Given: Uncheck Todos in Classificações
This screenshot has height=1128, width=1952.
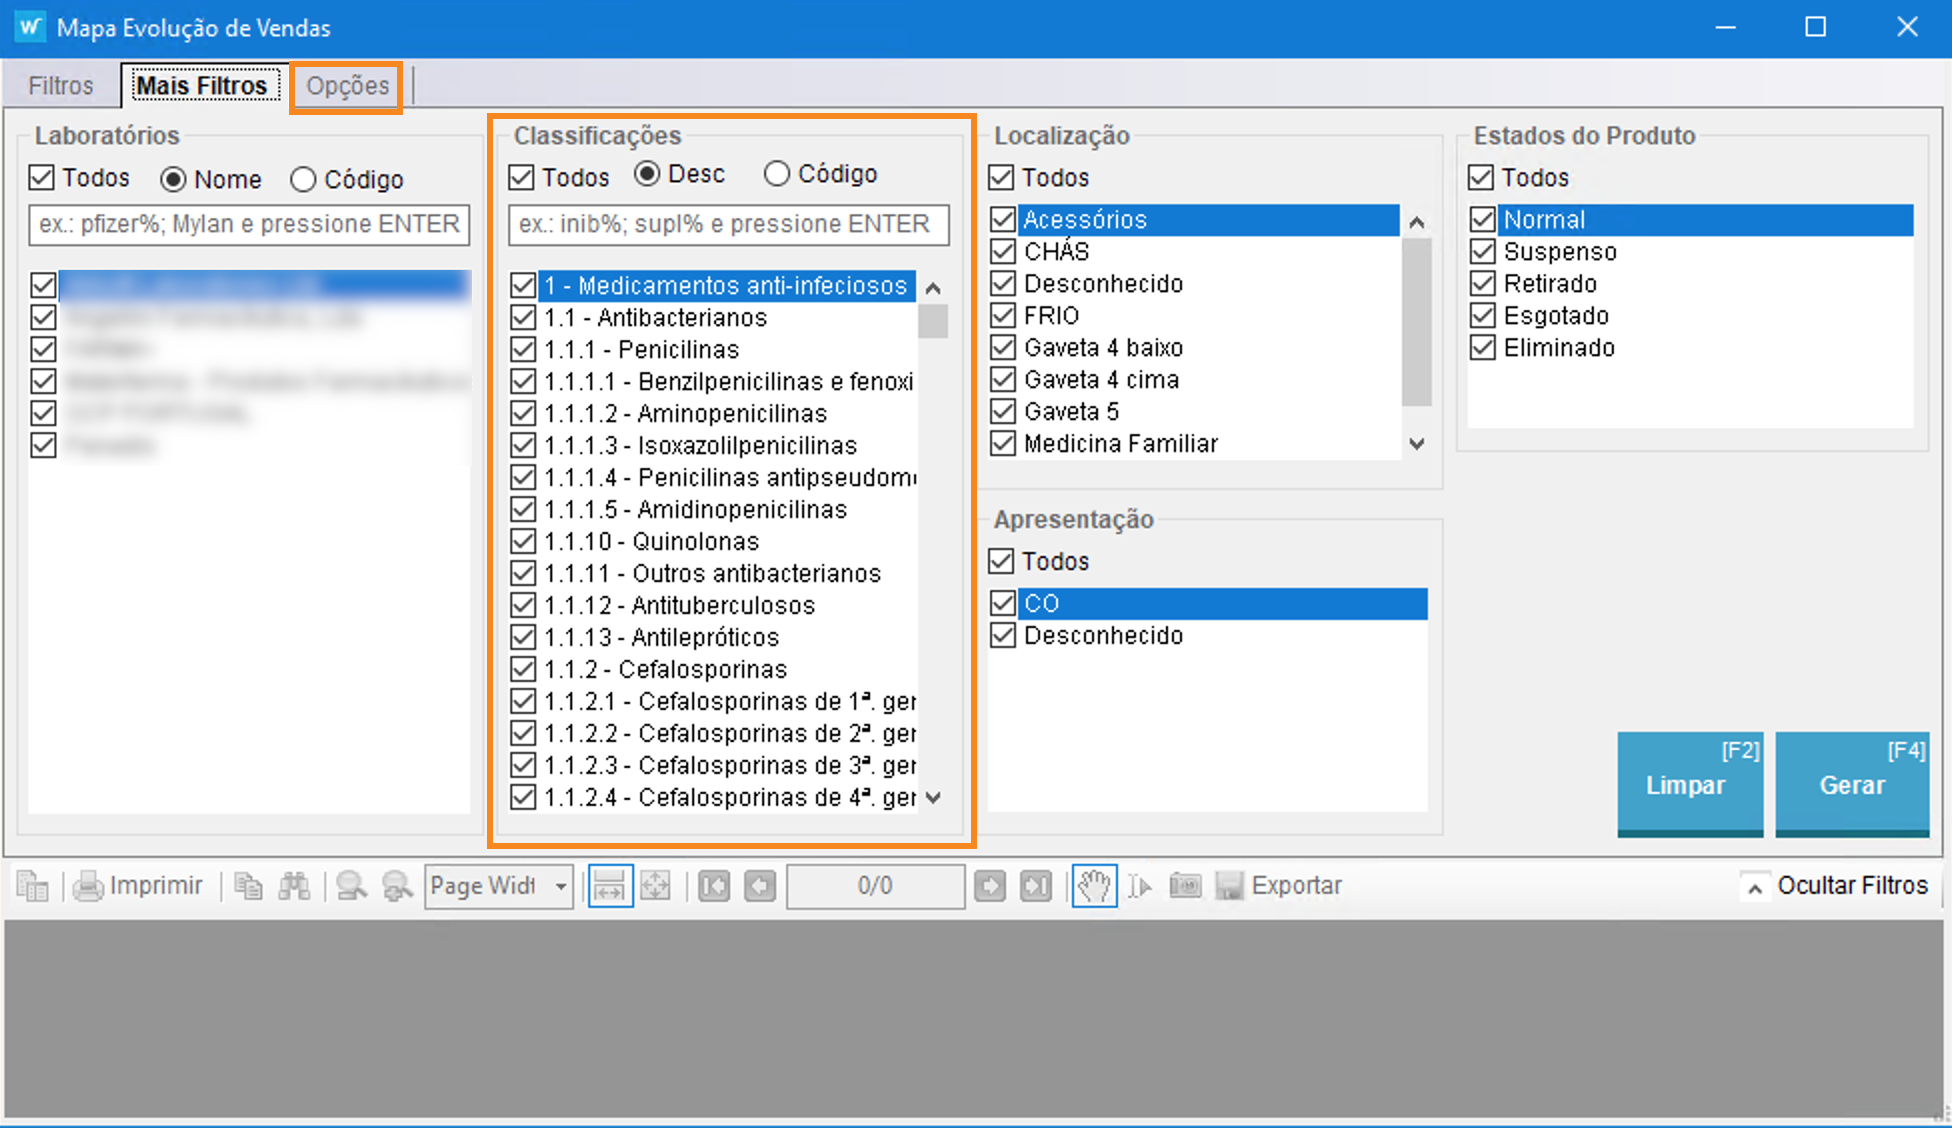Looking at the screenshot, I should [522, 178].
